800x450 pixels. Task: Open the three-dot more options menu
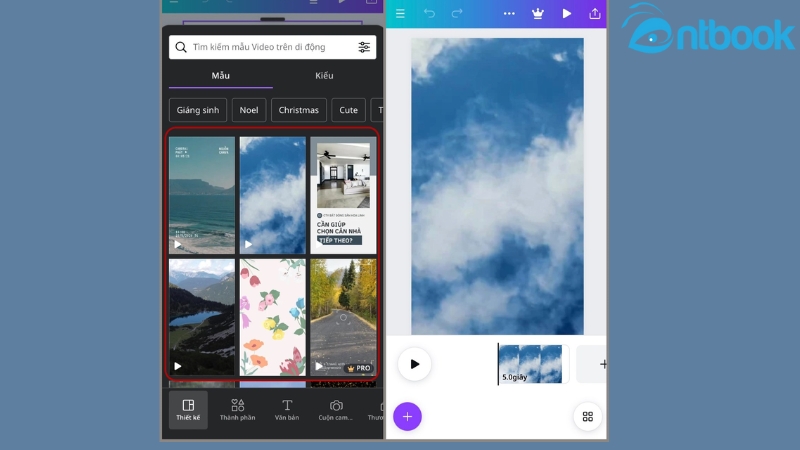509,14
